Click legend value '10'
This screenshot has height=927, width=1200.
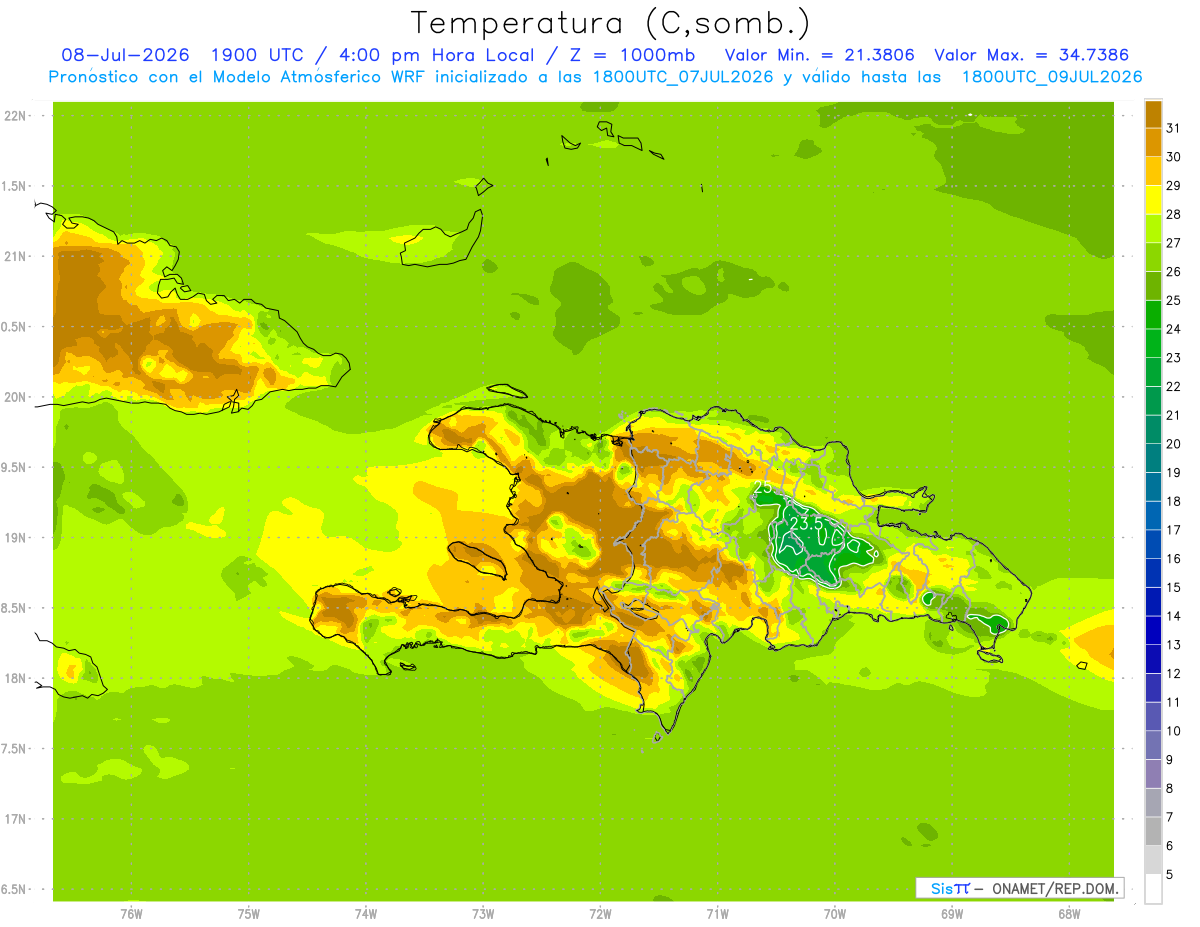(x=1174, y=731)
